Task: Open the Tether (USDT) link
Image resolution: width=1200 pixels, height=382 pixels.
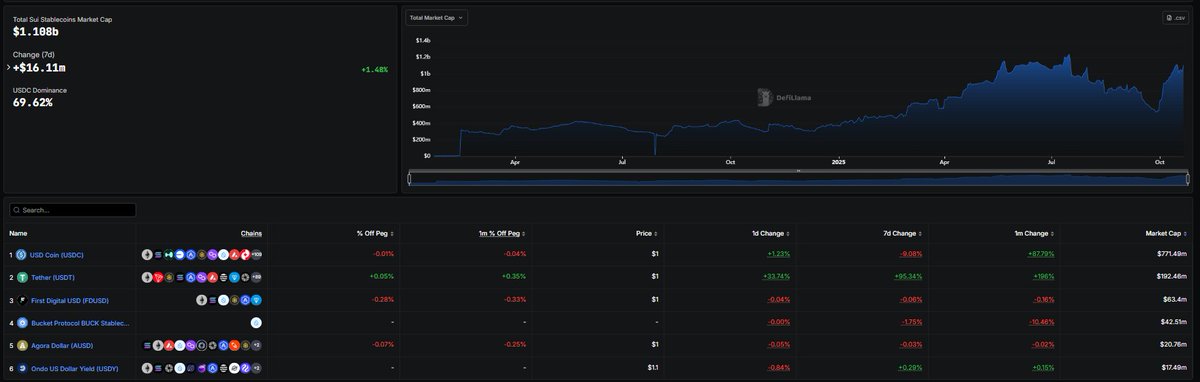Action: 53,277
